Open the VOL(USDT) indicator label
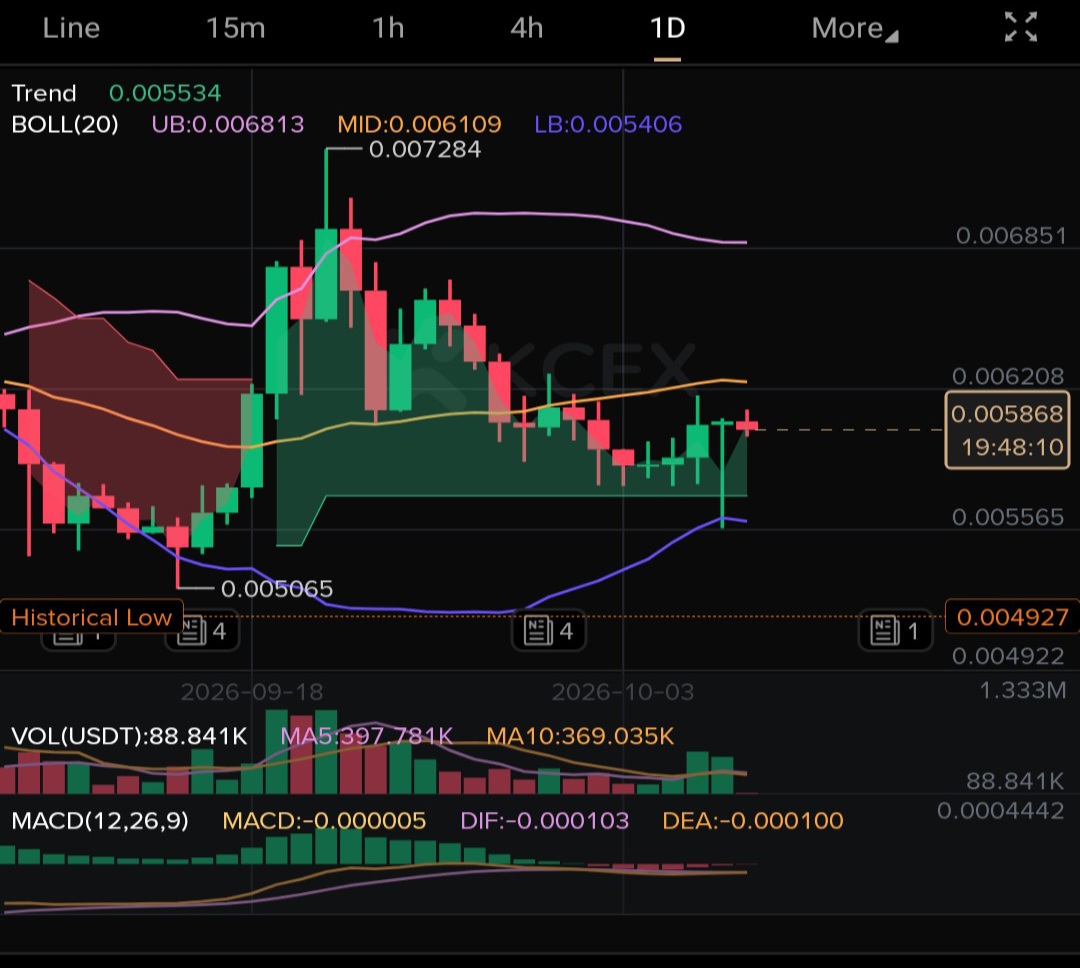 point(129,736)
